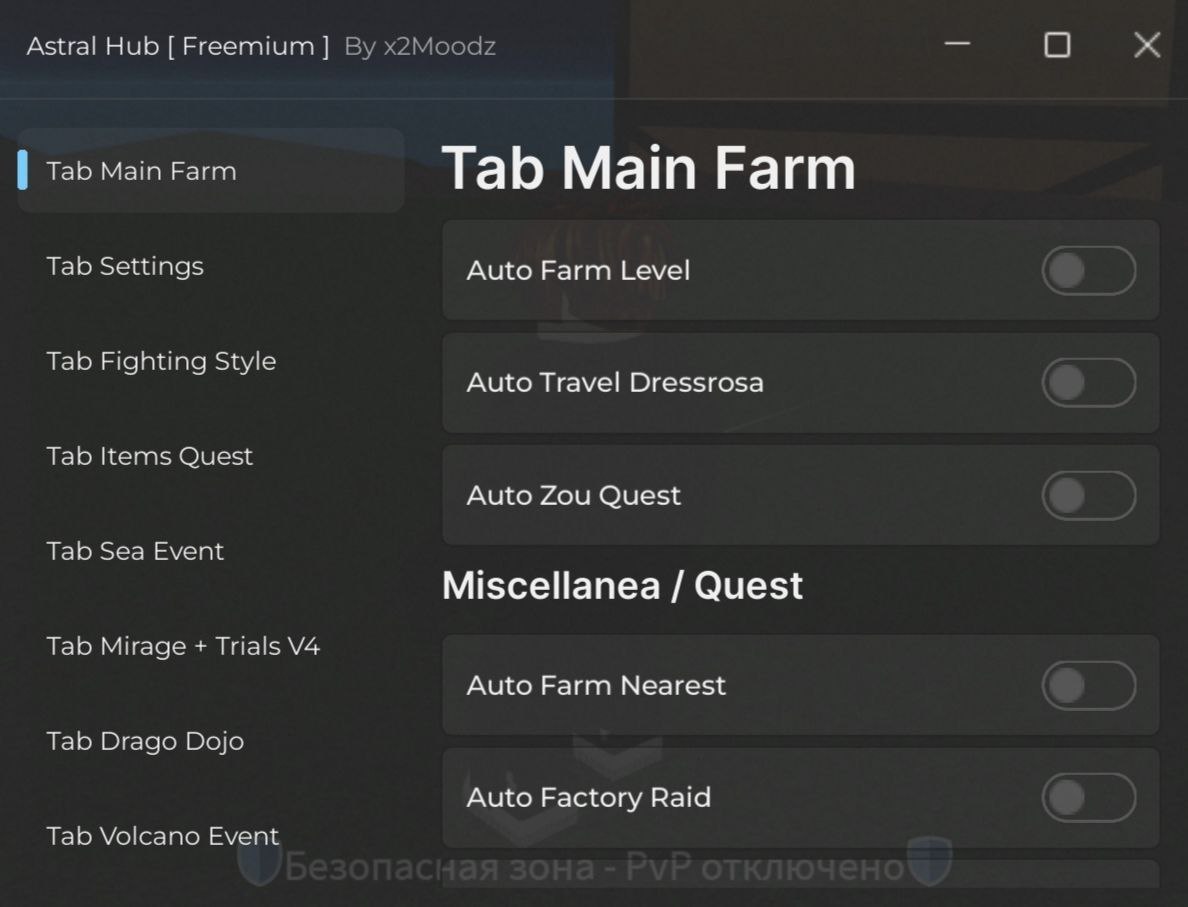1188x907 pixels.
Task: Open Tab Items Quest
Action: point(149,456)
